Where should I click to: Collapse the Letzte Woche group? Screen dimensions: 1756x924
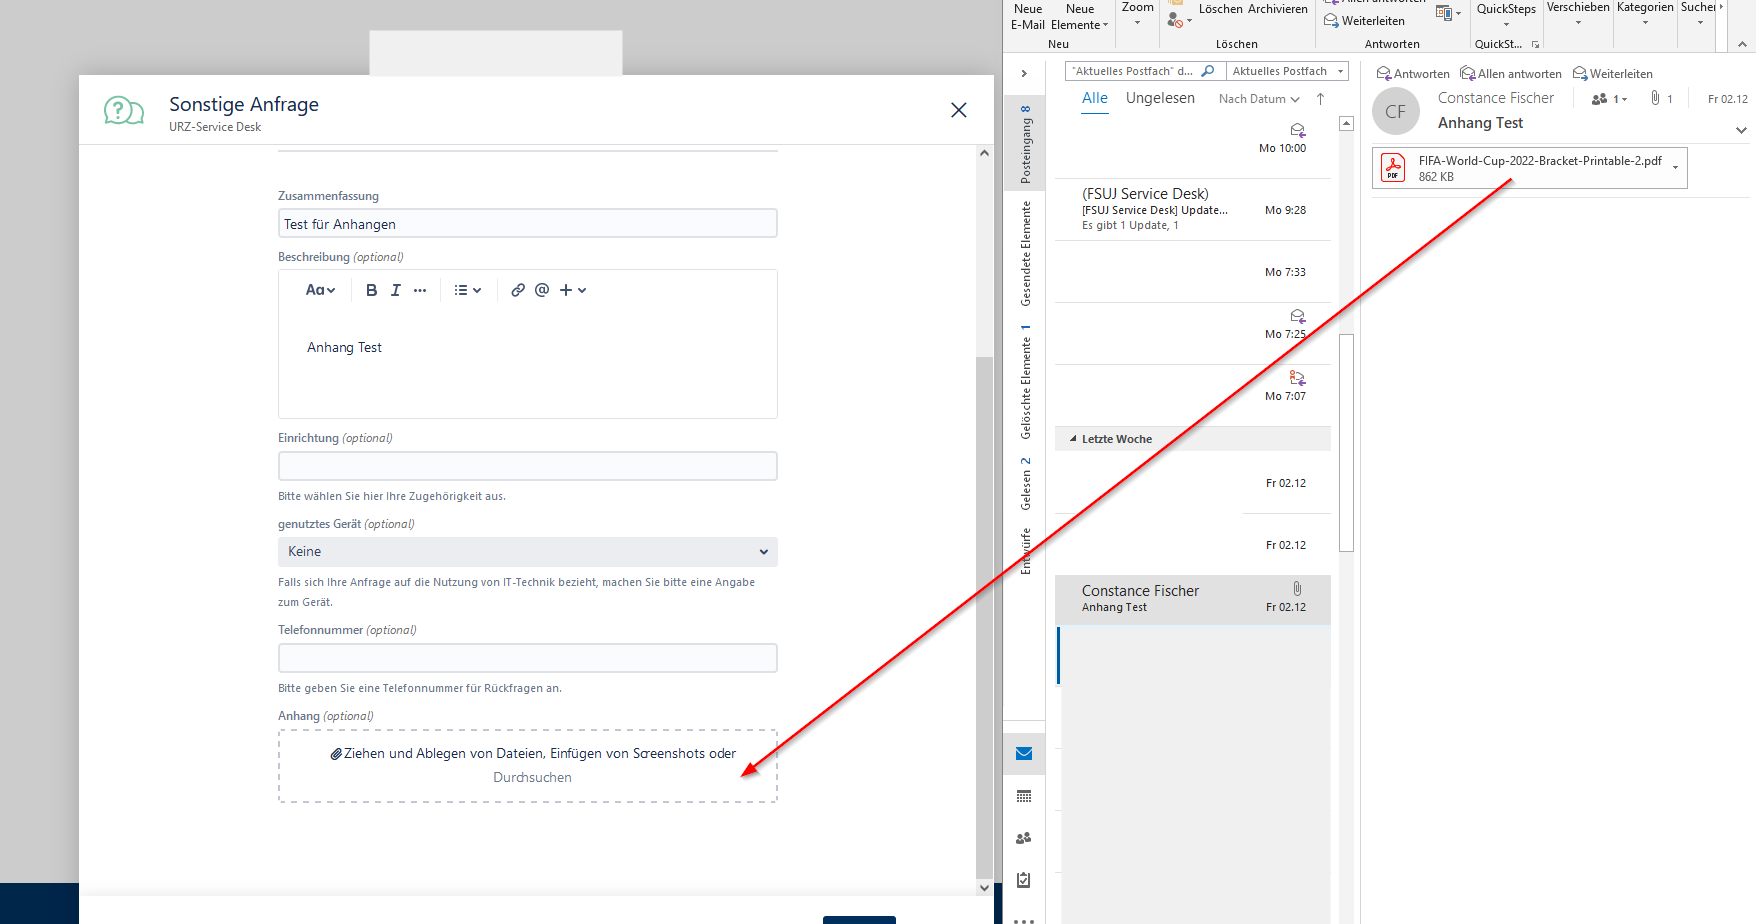[x=1074, y=439]
